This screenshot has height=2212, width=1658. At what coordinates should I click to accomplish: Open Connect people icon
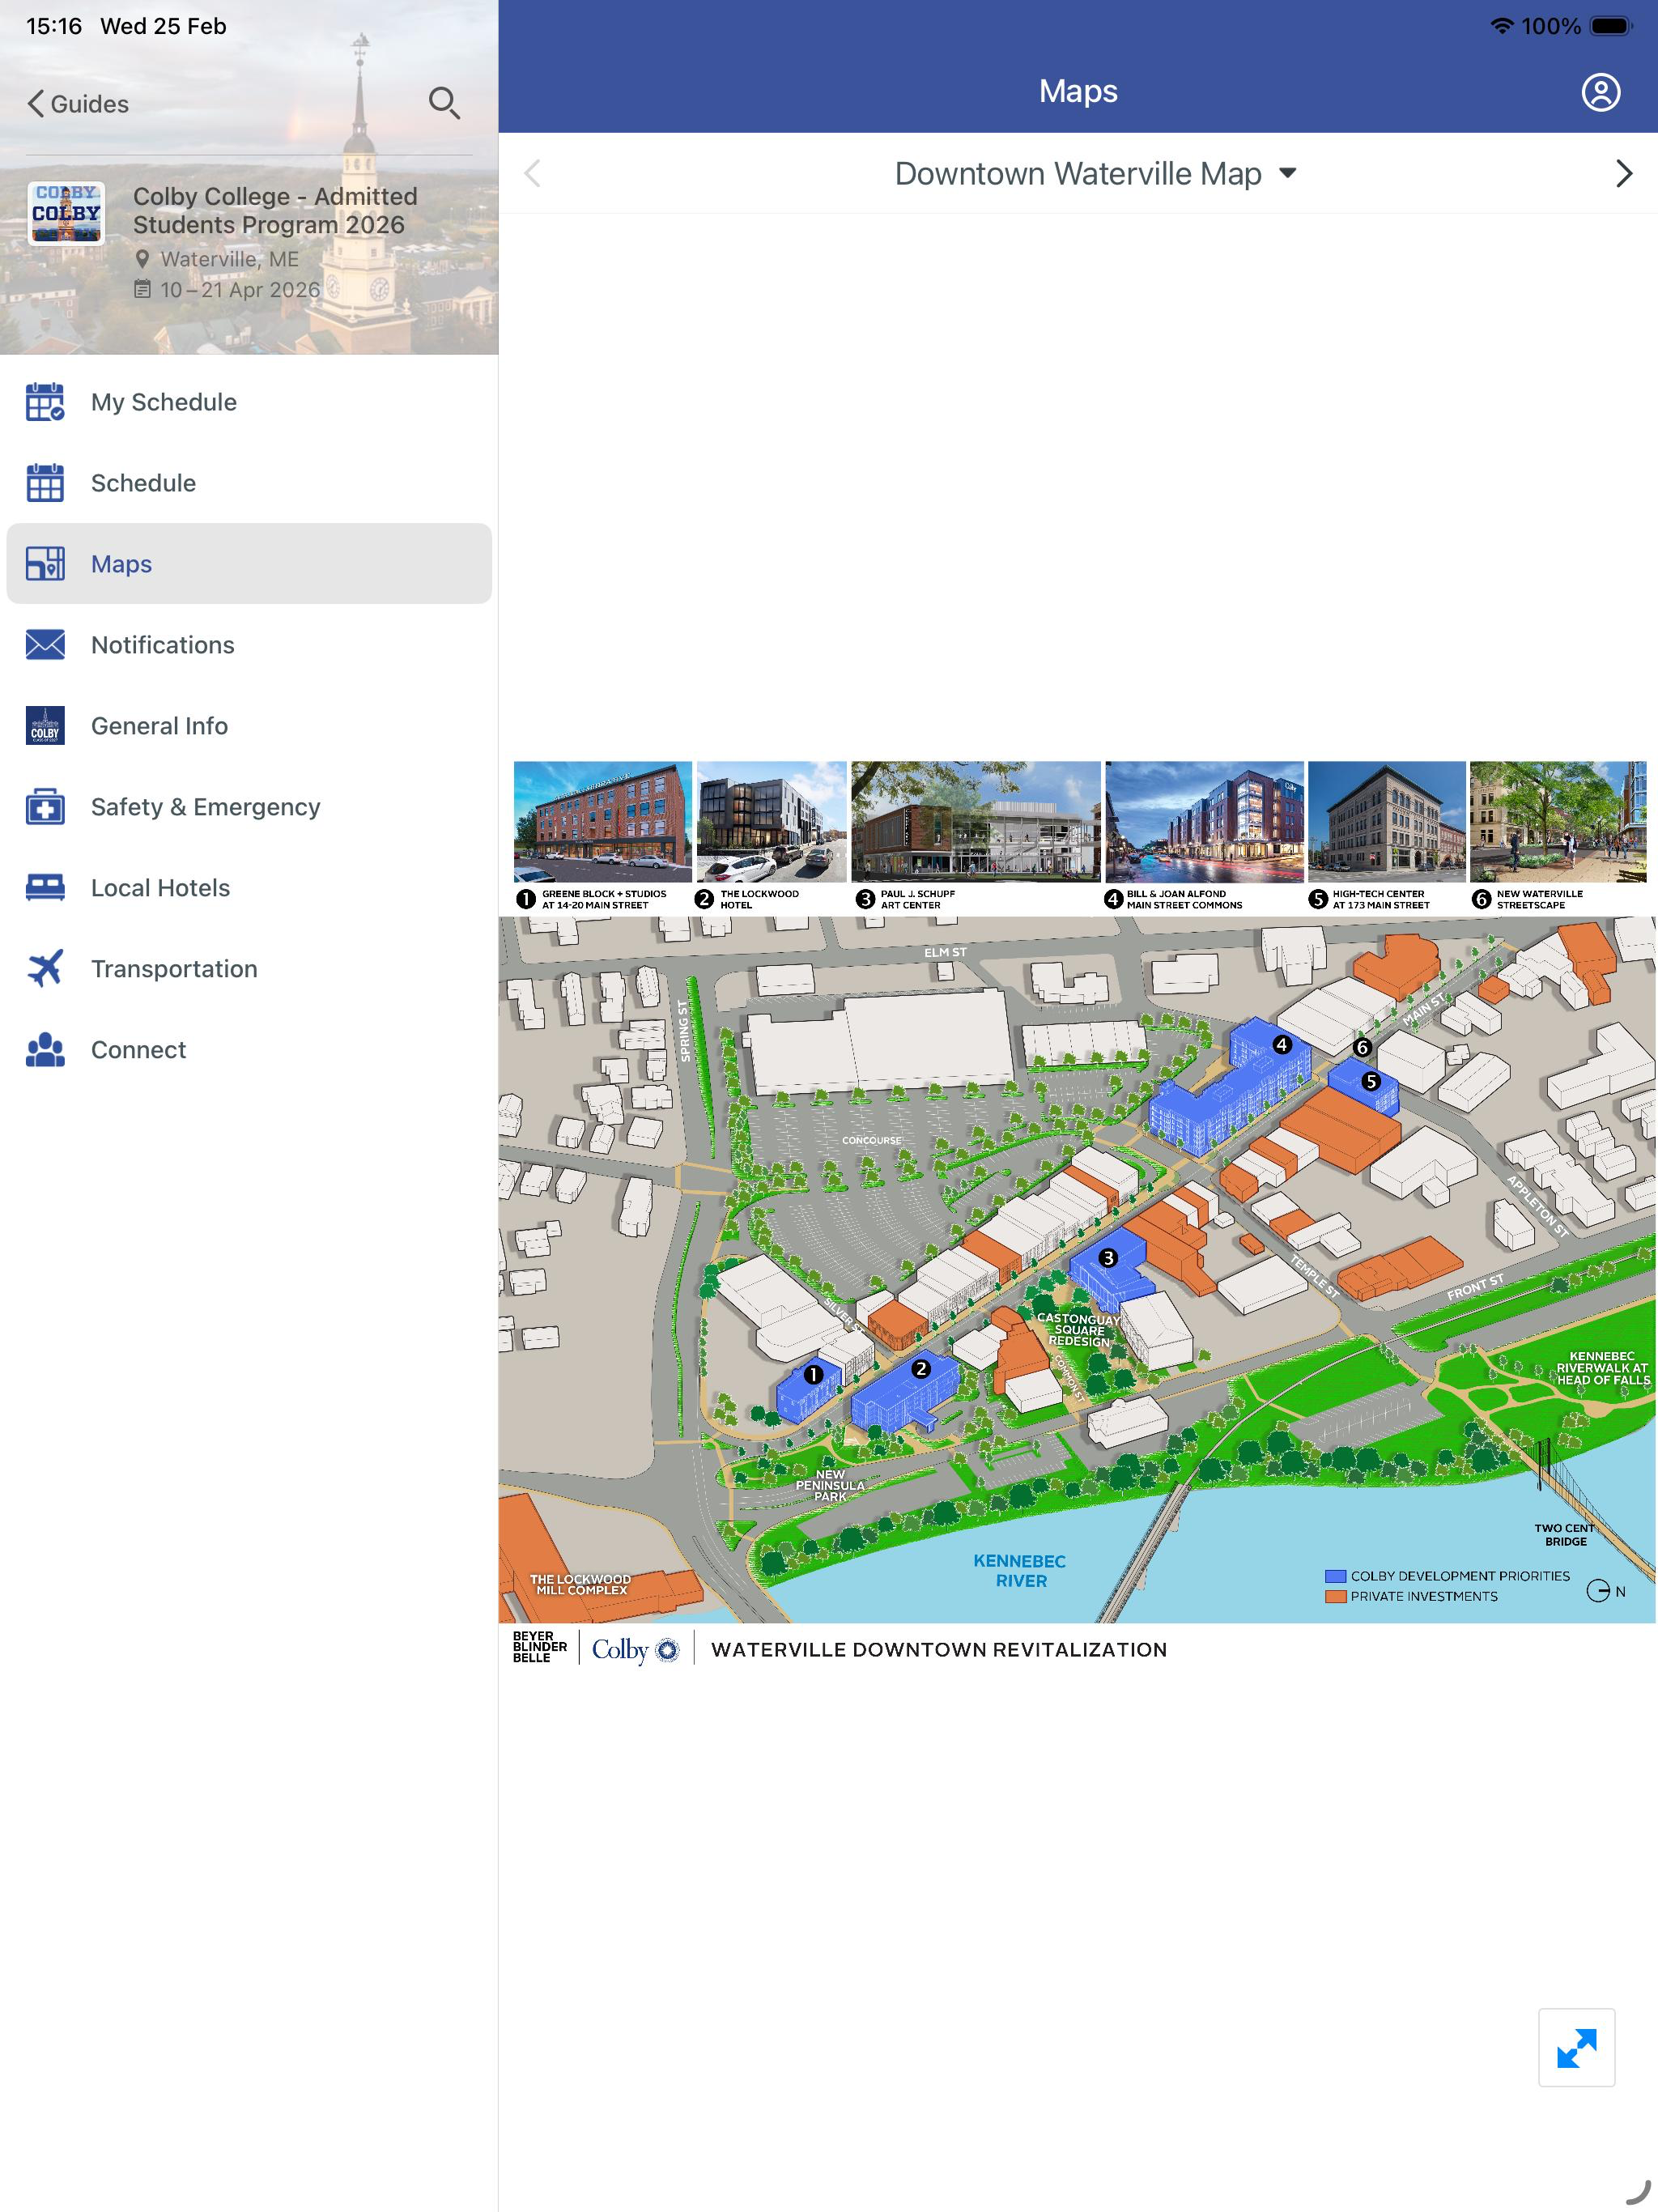coord(45,1050)
